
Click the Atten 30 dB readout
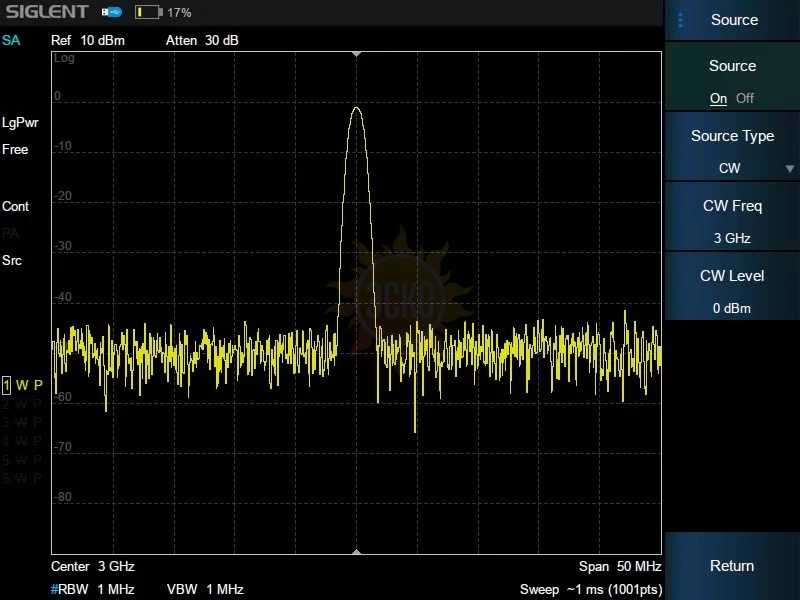pyautogui.click(x=202, y=40)
